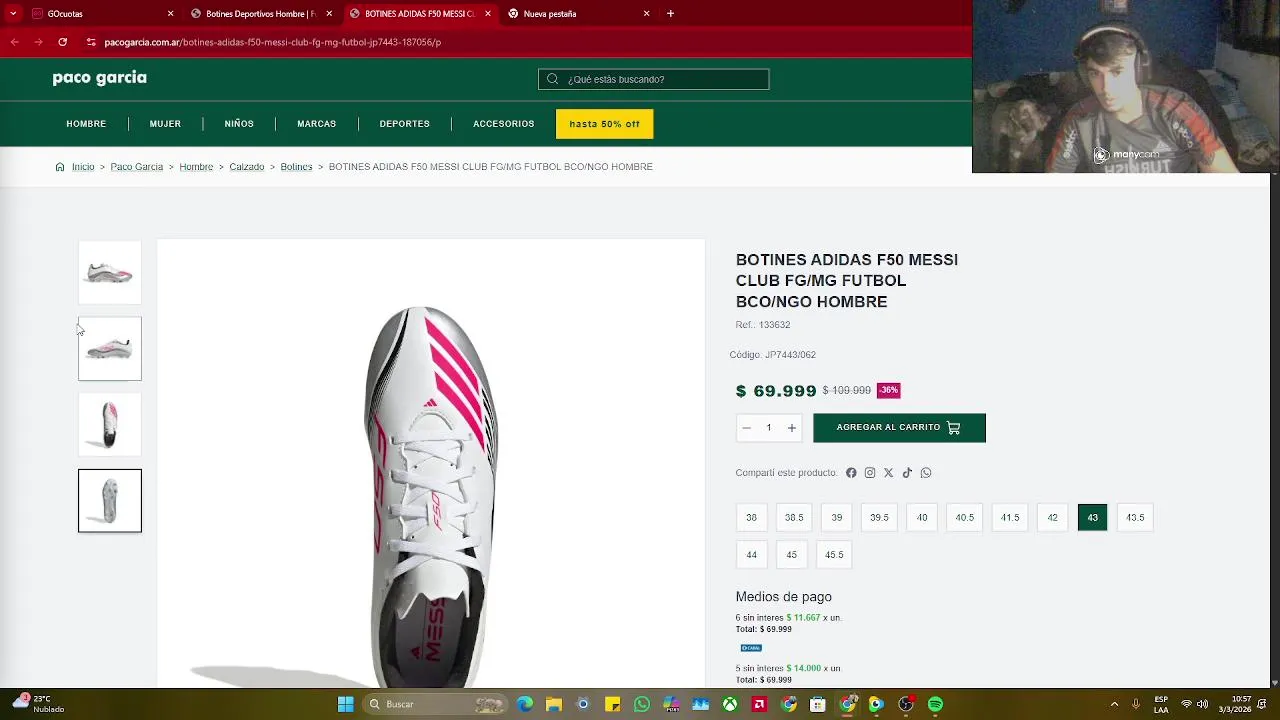Select size 39
The height and width of the screenshot is (720, 1280).
(837, 518)
